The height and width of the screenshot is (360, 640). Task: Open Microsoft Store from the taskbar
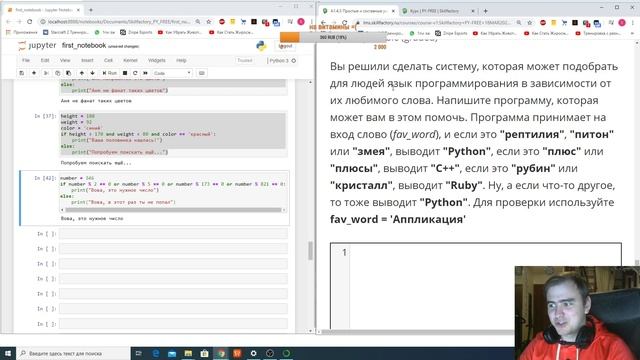pos(204,353)
